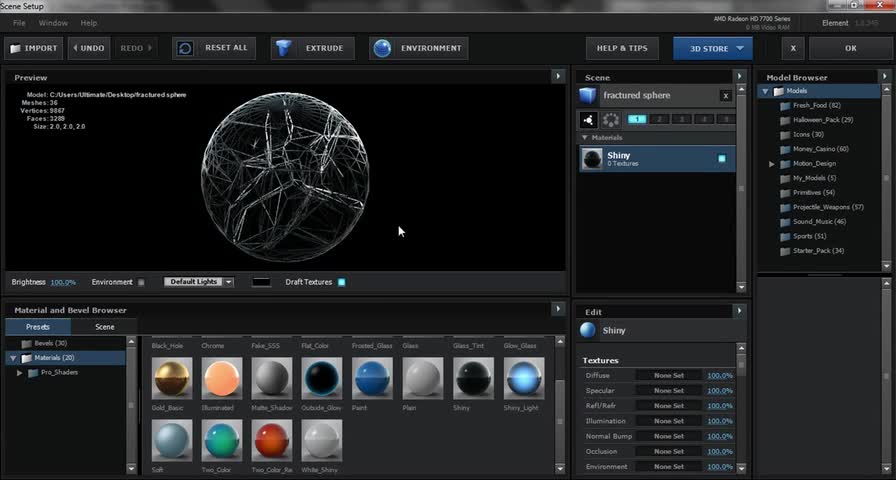Viewport: 896px width, 480px height.
Task: Click the background color swatch below preview
Action: click(262, 282)
